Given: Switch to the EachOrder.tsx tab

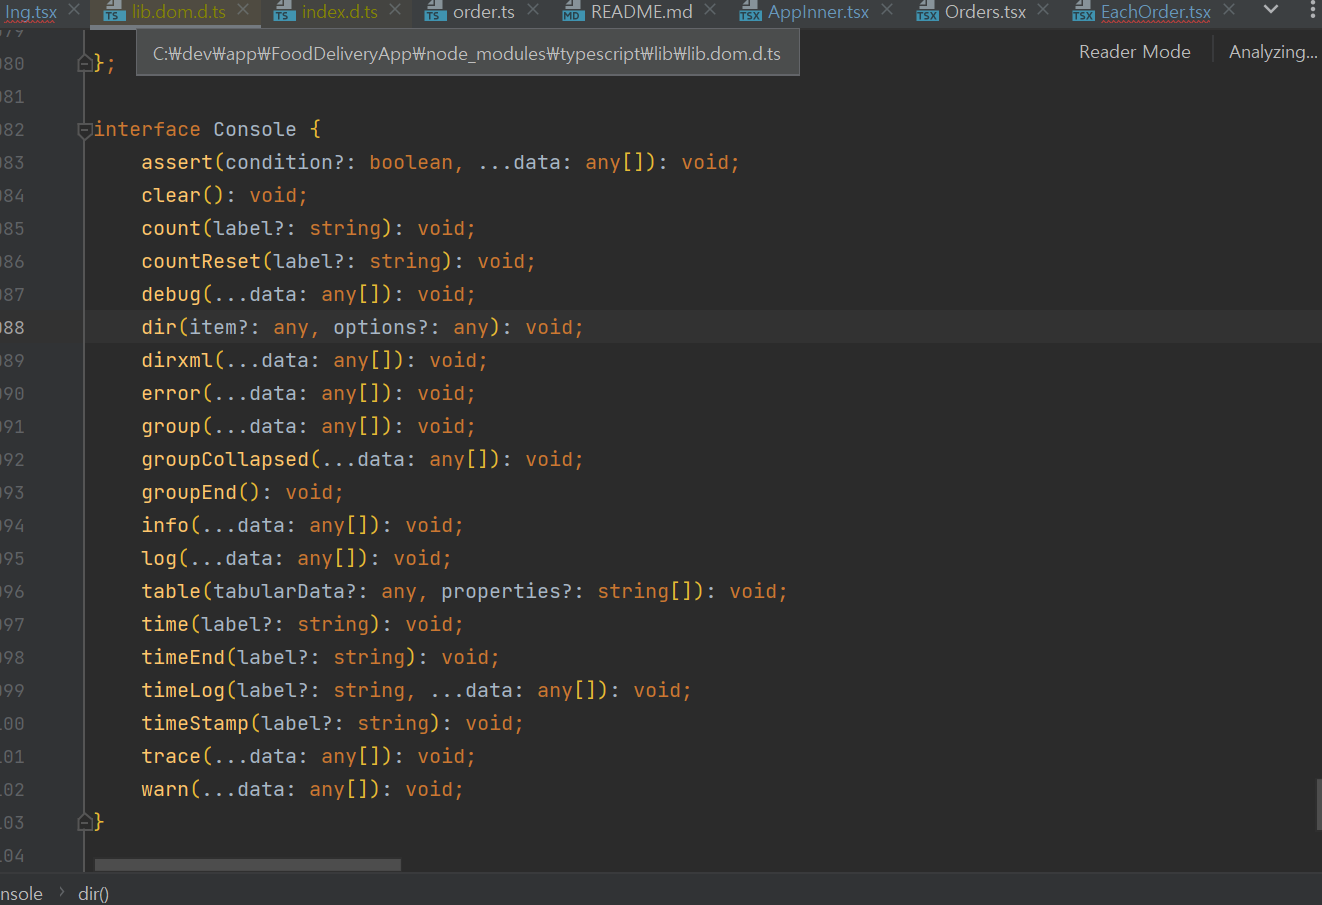Looking at the screenshot, I should (1156, 12).
